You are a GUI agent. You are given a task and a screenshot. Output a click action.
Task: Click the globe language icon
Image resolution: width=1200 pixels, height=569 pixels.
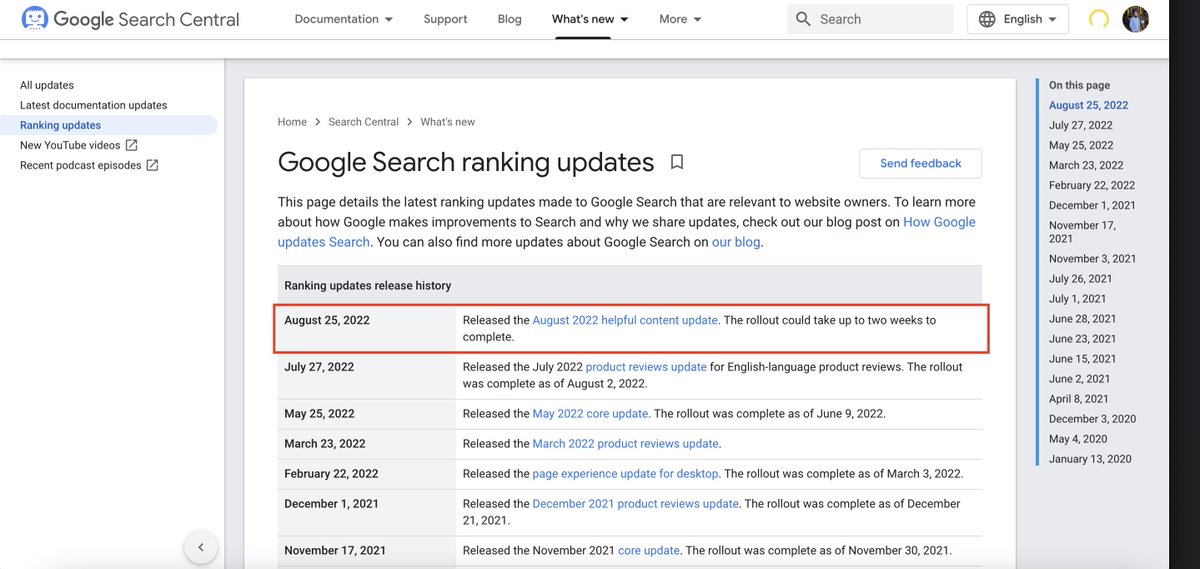[x=987, y=19]
